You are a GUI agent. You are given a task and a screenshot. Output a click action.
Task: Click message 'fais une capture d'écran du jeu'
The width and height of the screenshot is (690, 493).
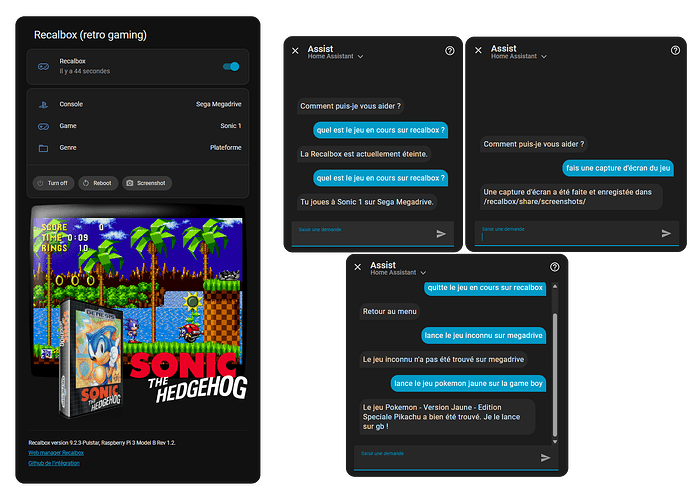618,168
